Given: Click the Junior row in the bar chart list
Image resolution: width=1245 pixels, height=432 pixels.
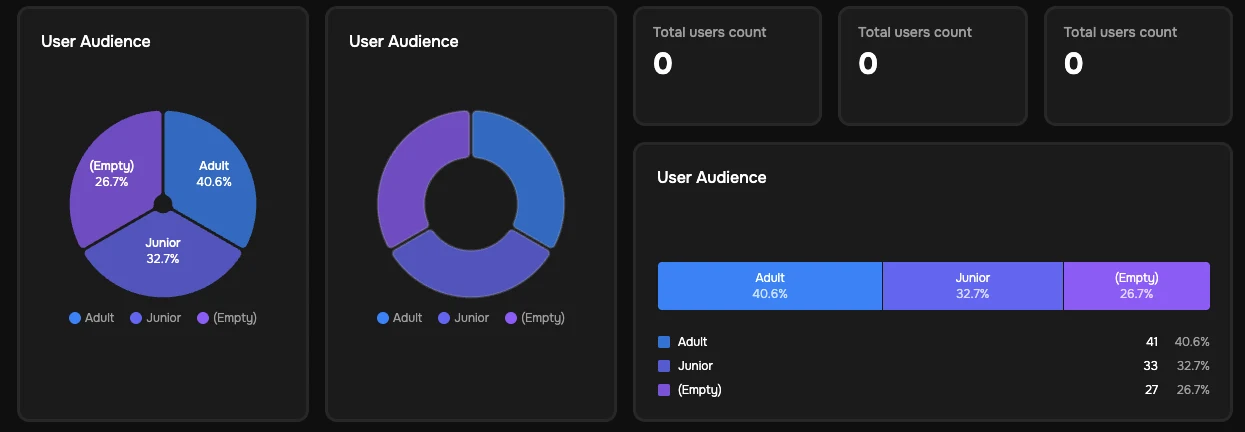Looking at the screenshot, I should (x=934, y=366).
